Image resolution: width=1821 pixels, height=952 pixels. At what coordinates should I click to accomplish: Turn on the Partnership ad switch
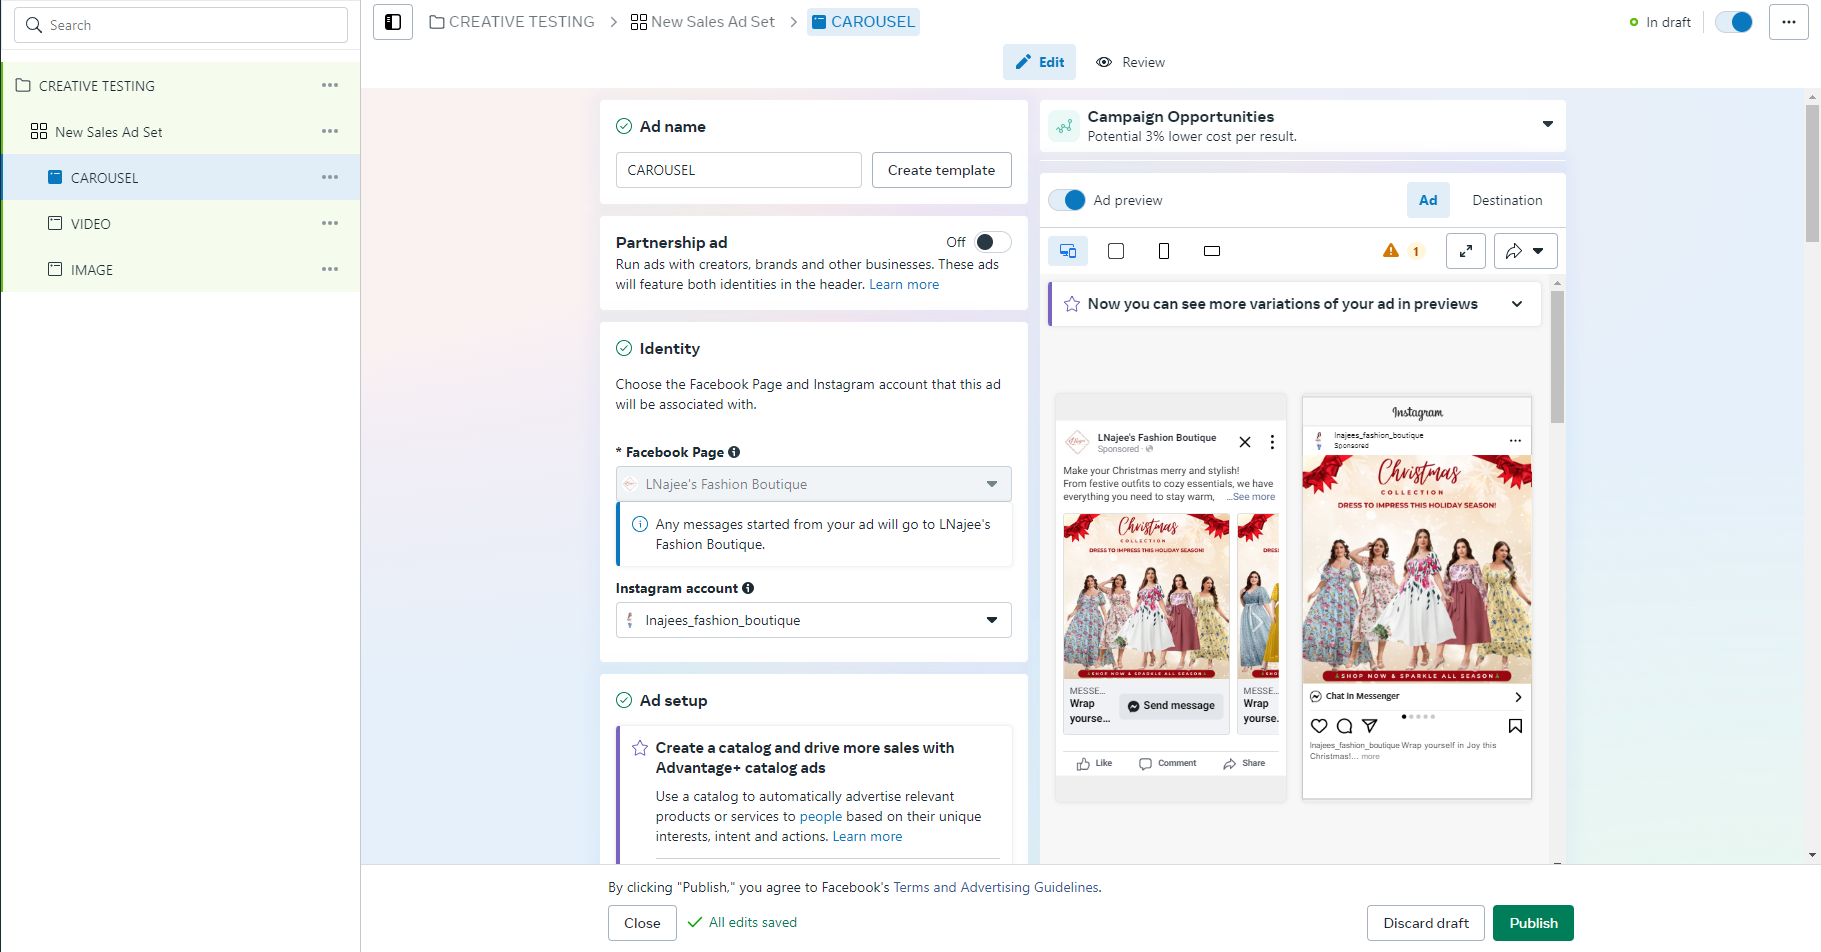[x=992, y=242]
